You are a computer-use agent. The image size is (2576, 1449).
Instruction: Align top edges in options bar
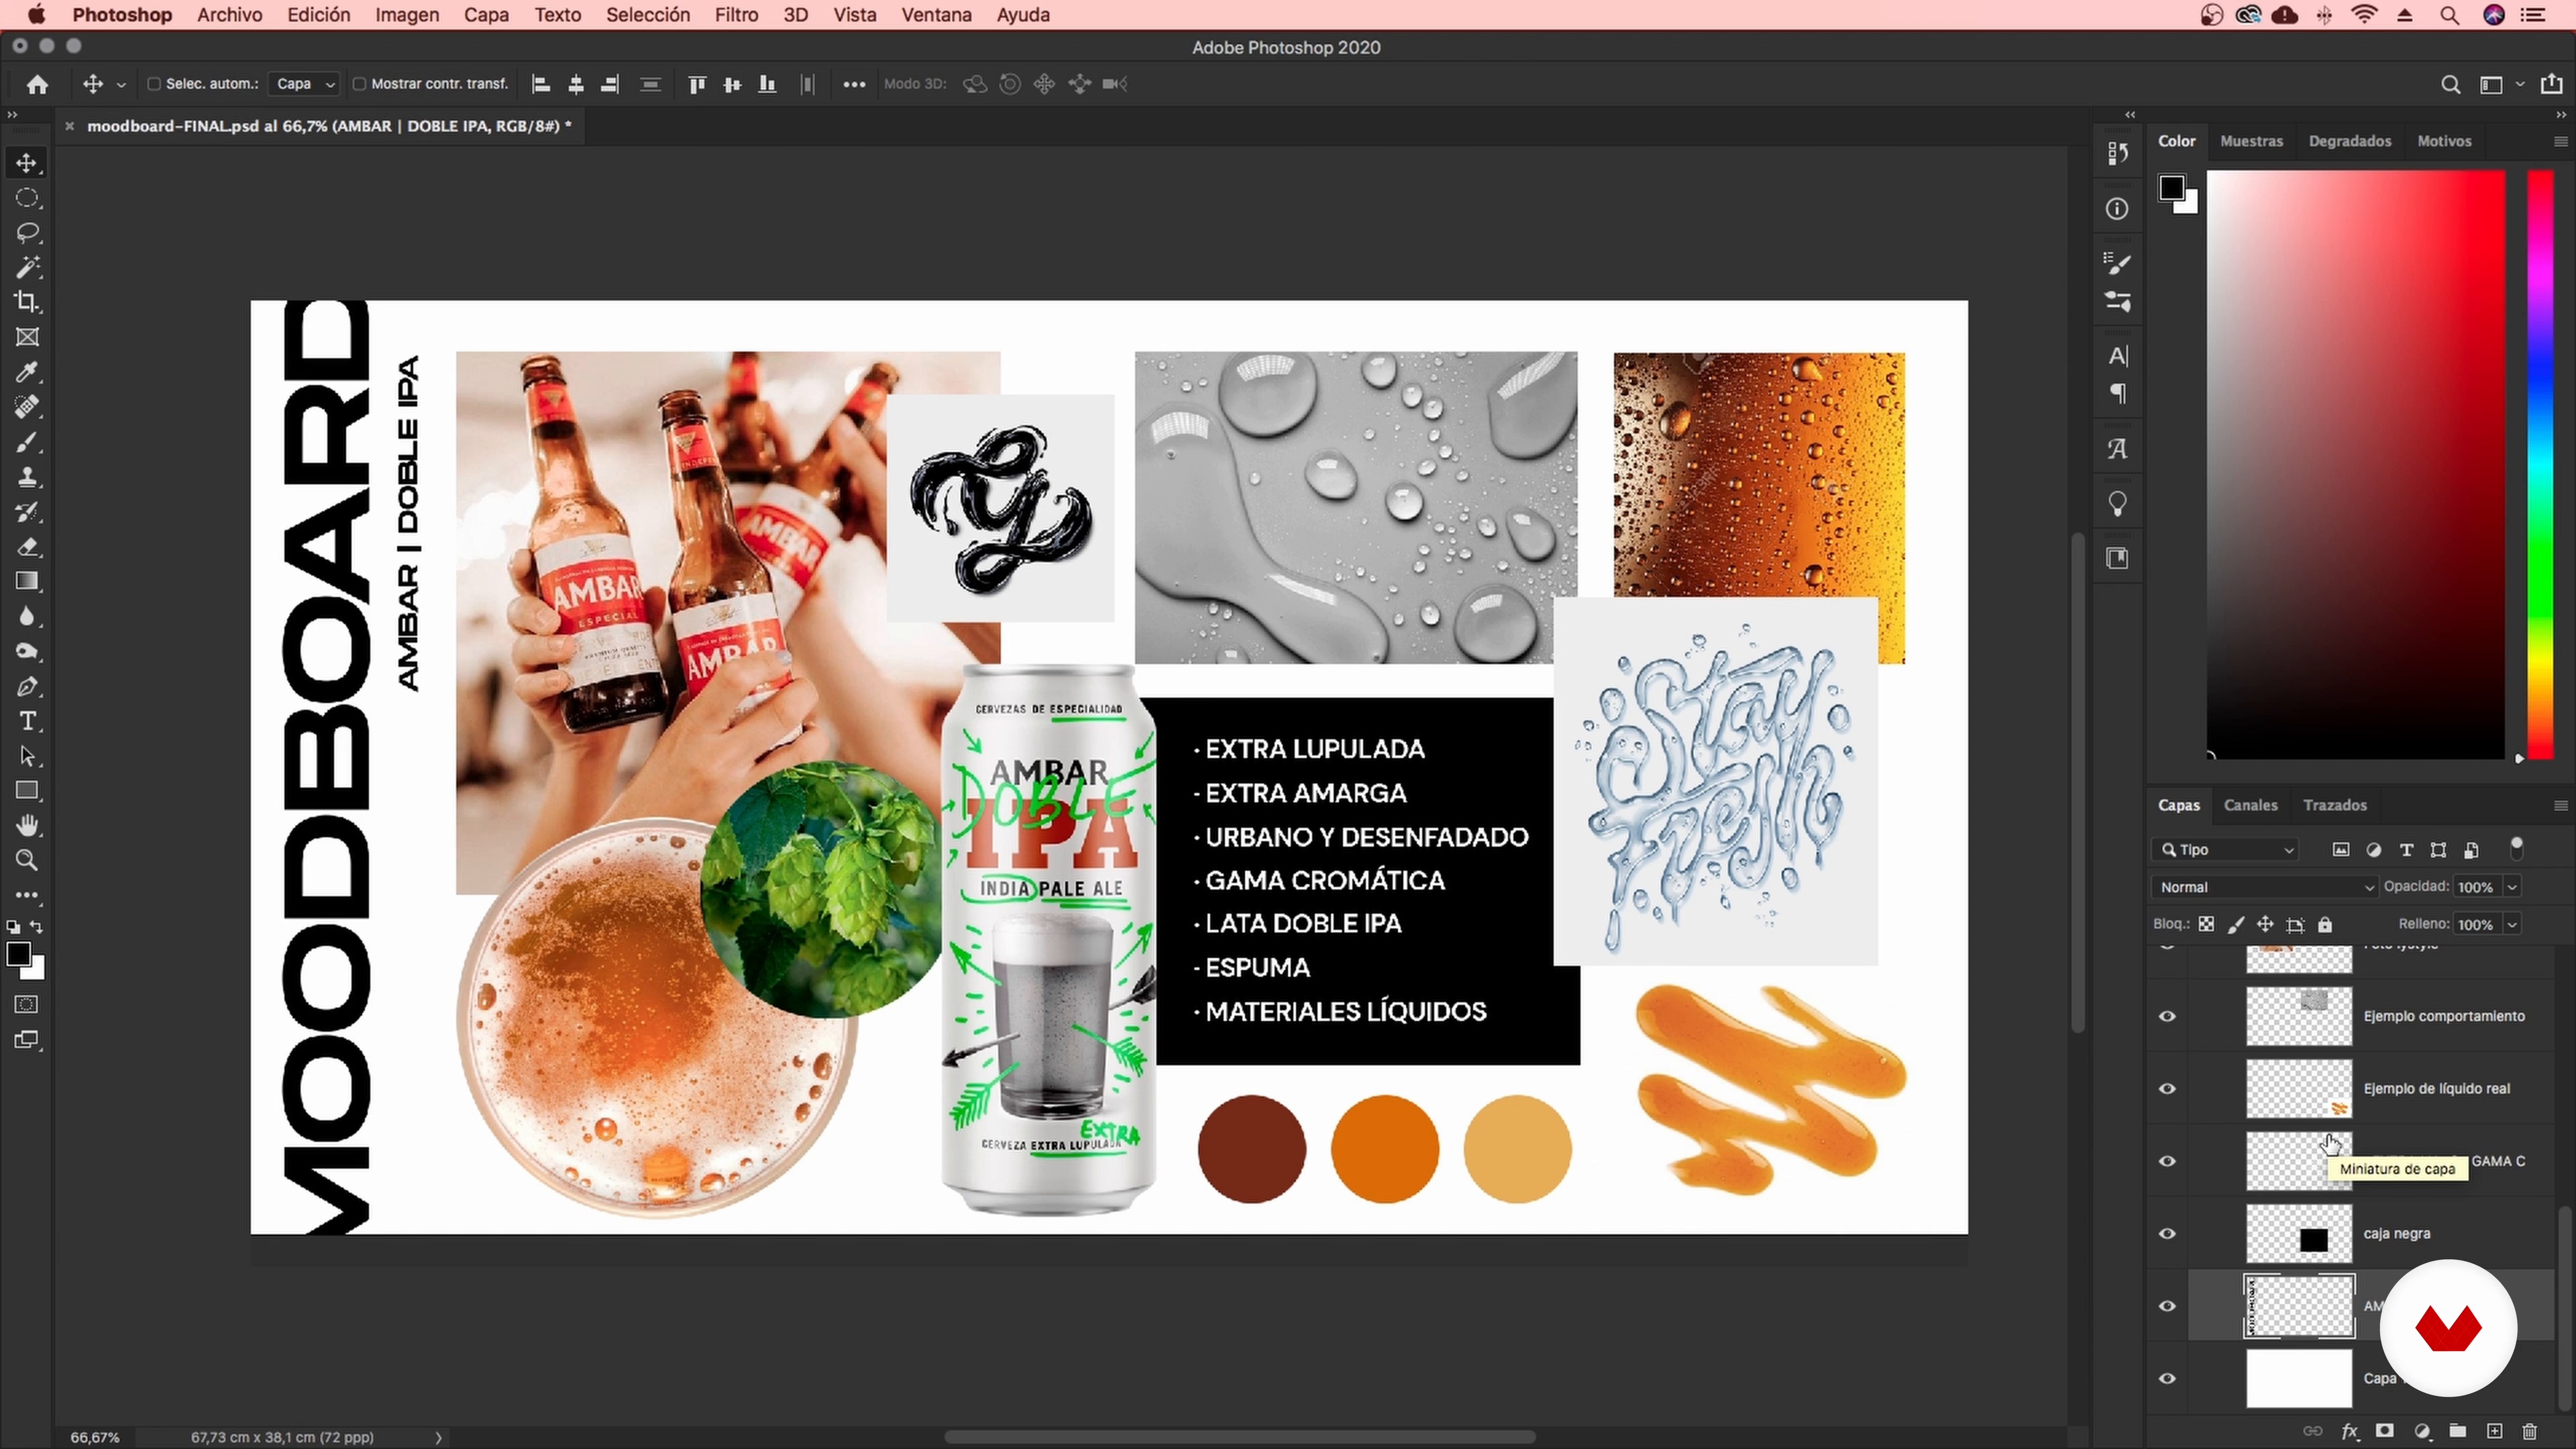click(697, 84)
